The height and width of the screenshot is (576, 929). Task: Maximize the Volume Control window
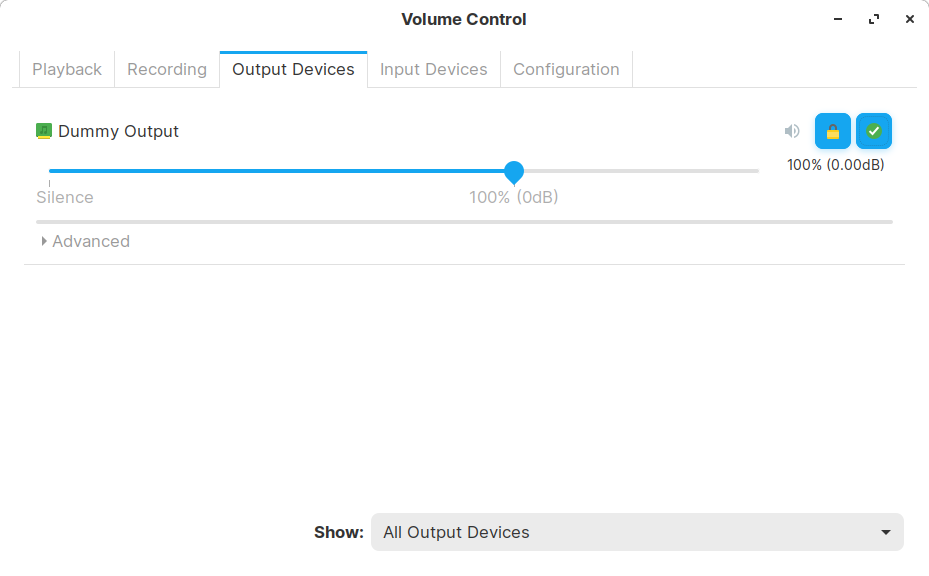click(x=874, y=19)
